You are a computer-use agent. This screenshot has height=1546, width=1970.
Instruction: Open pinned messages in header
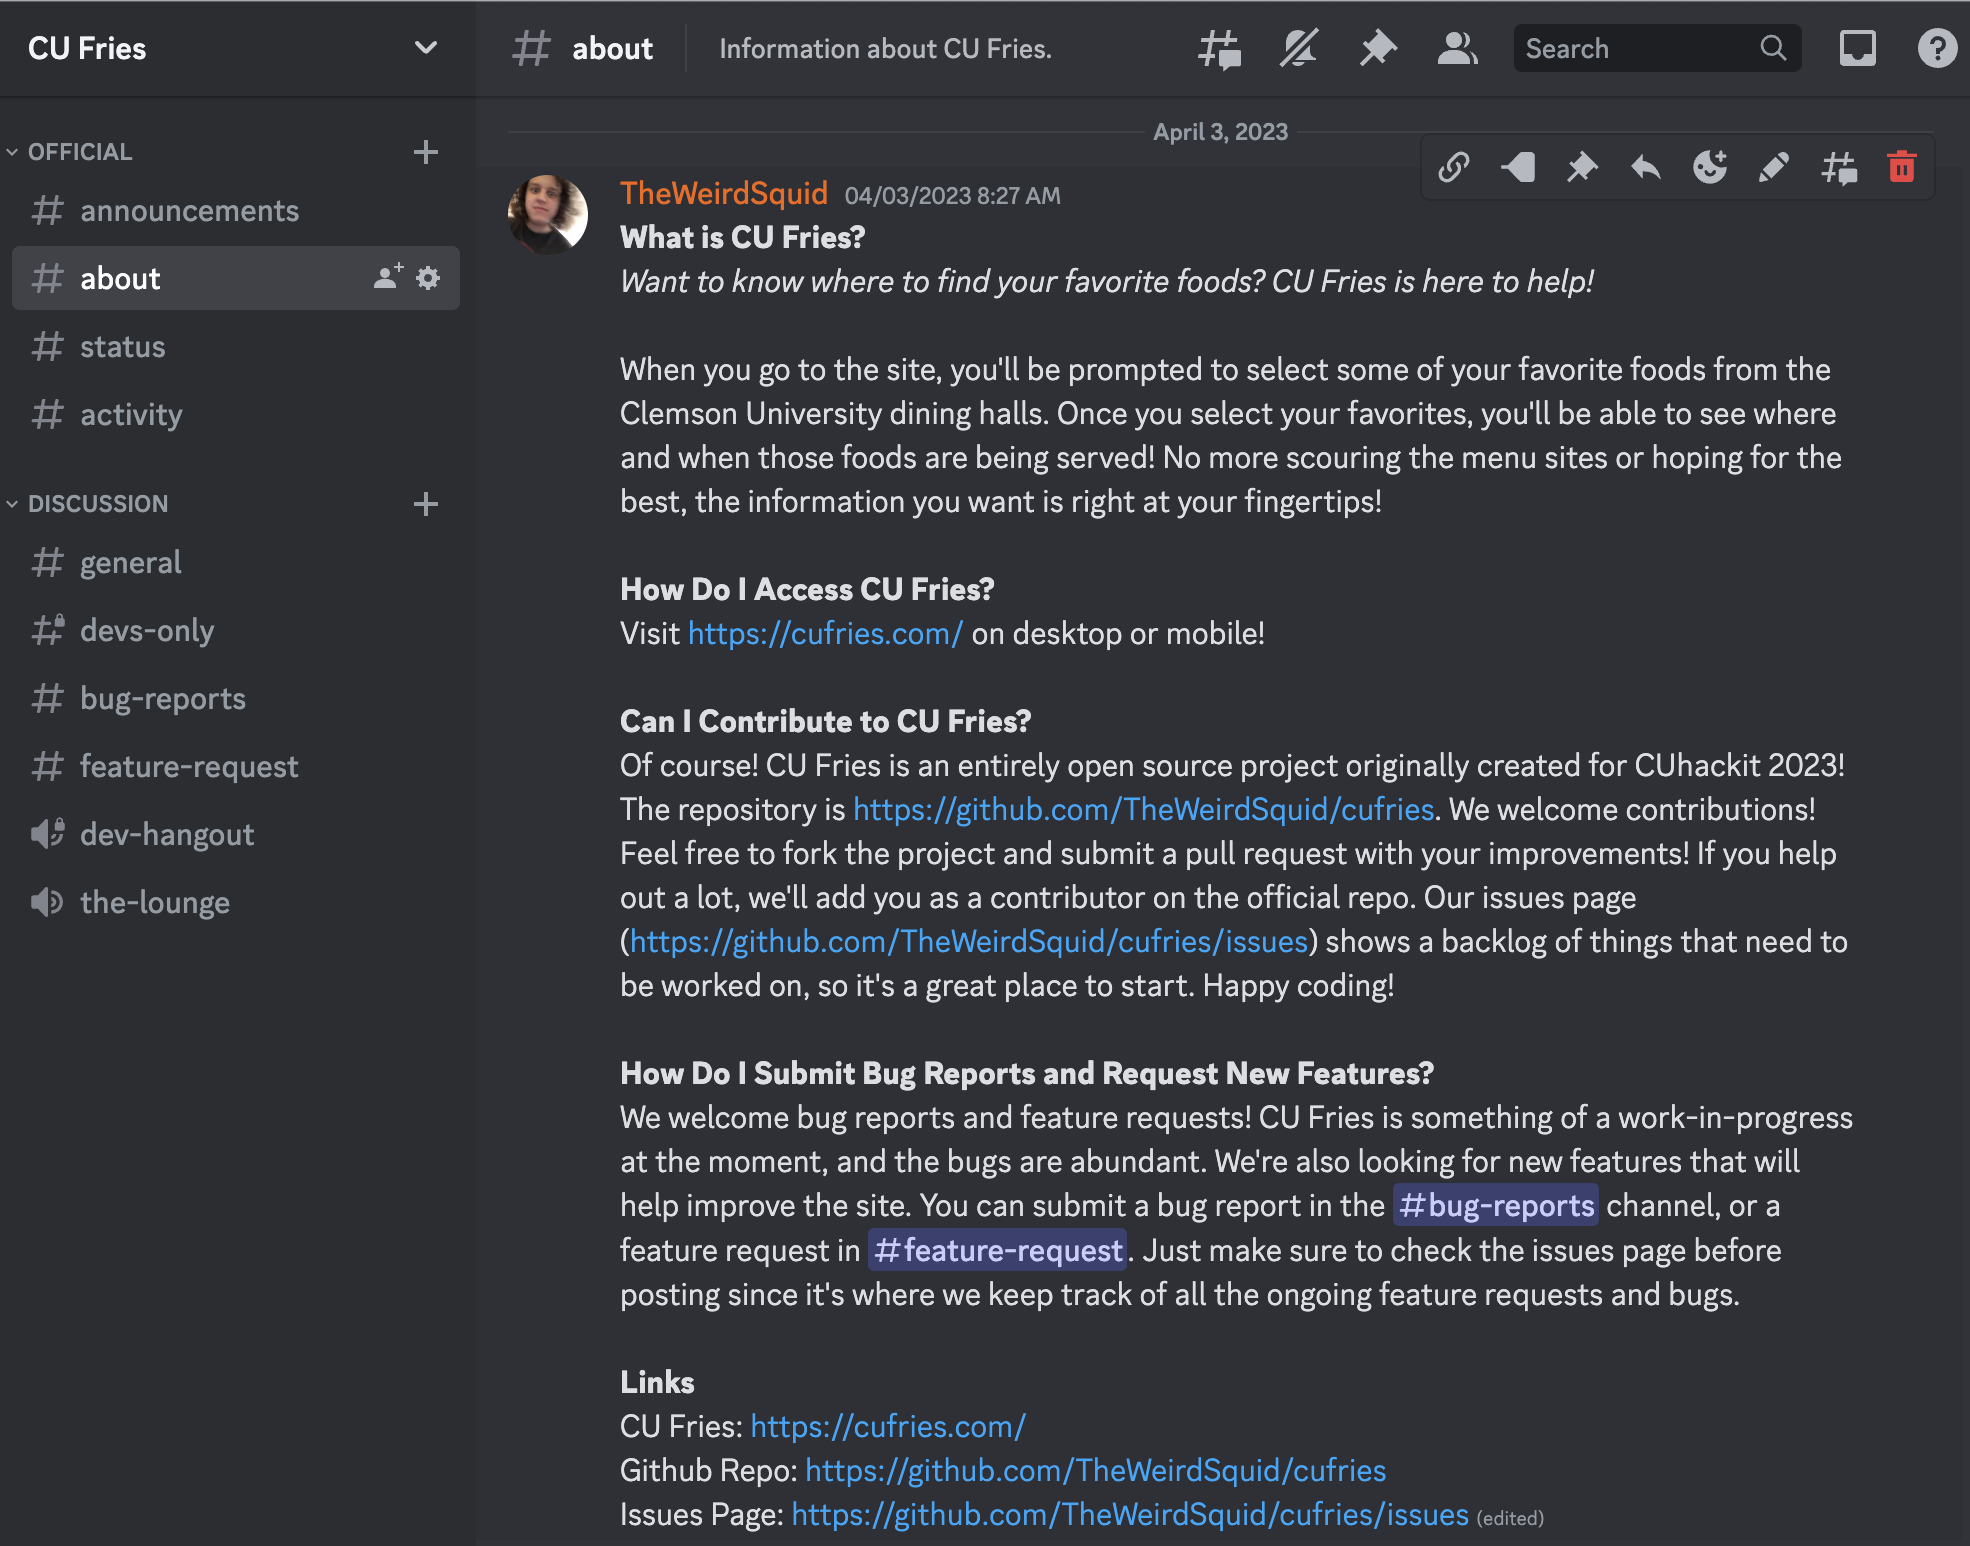[x=1378, y=48]
